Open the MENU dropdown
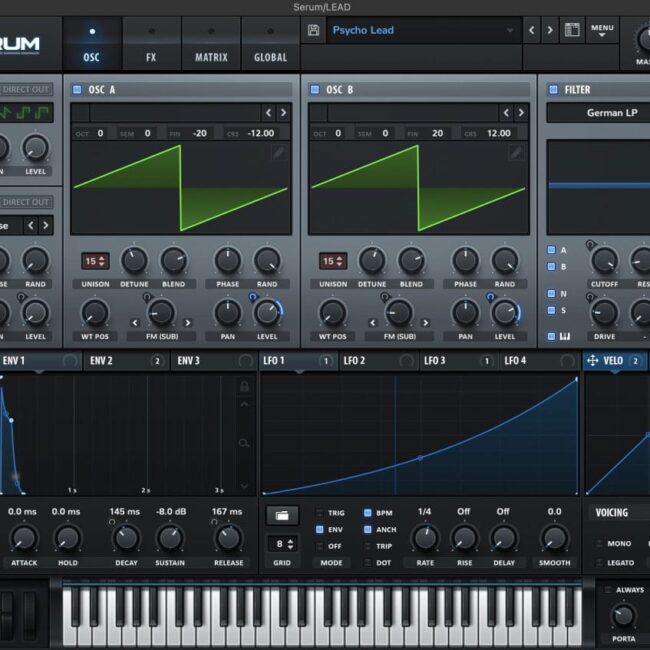 point(602,31)
